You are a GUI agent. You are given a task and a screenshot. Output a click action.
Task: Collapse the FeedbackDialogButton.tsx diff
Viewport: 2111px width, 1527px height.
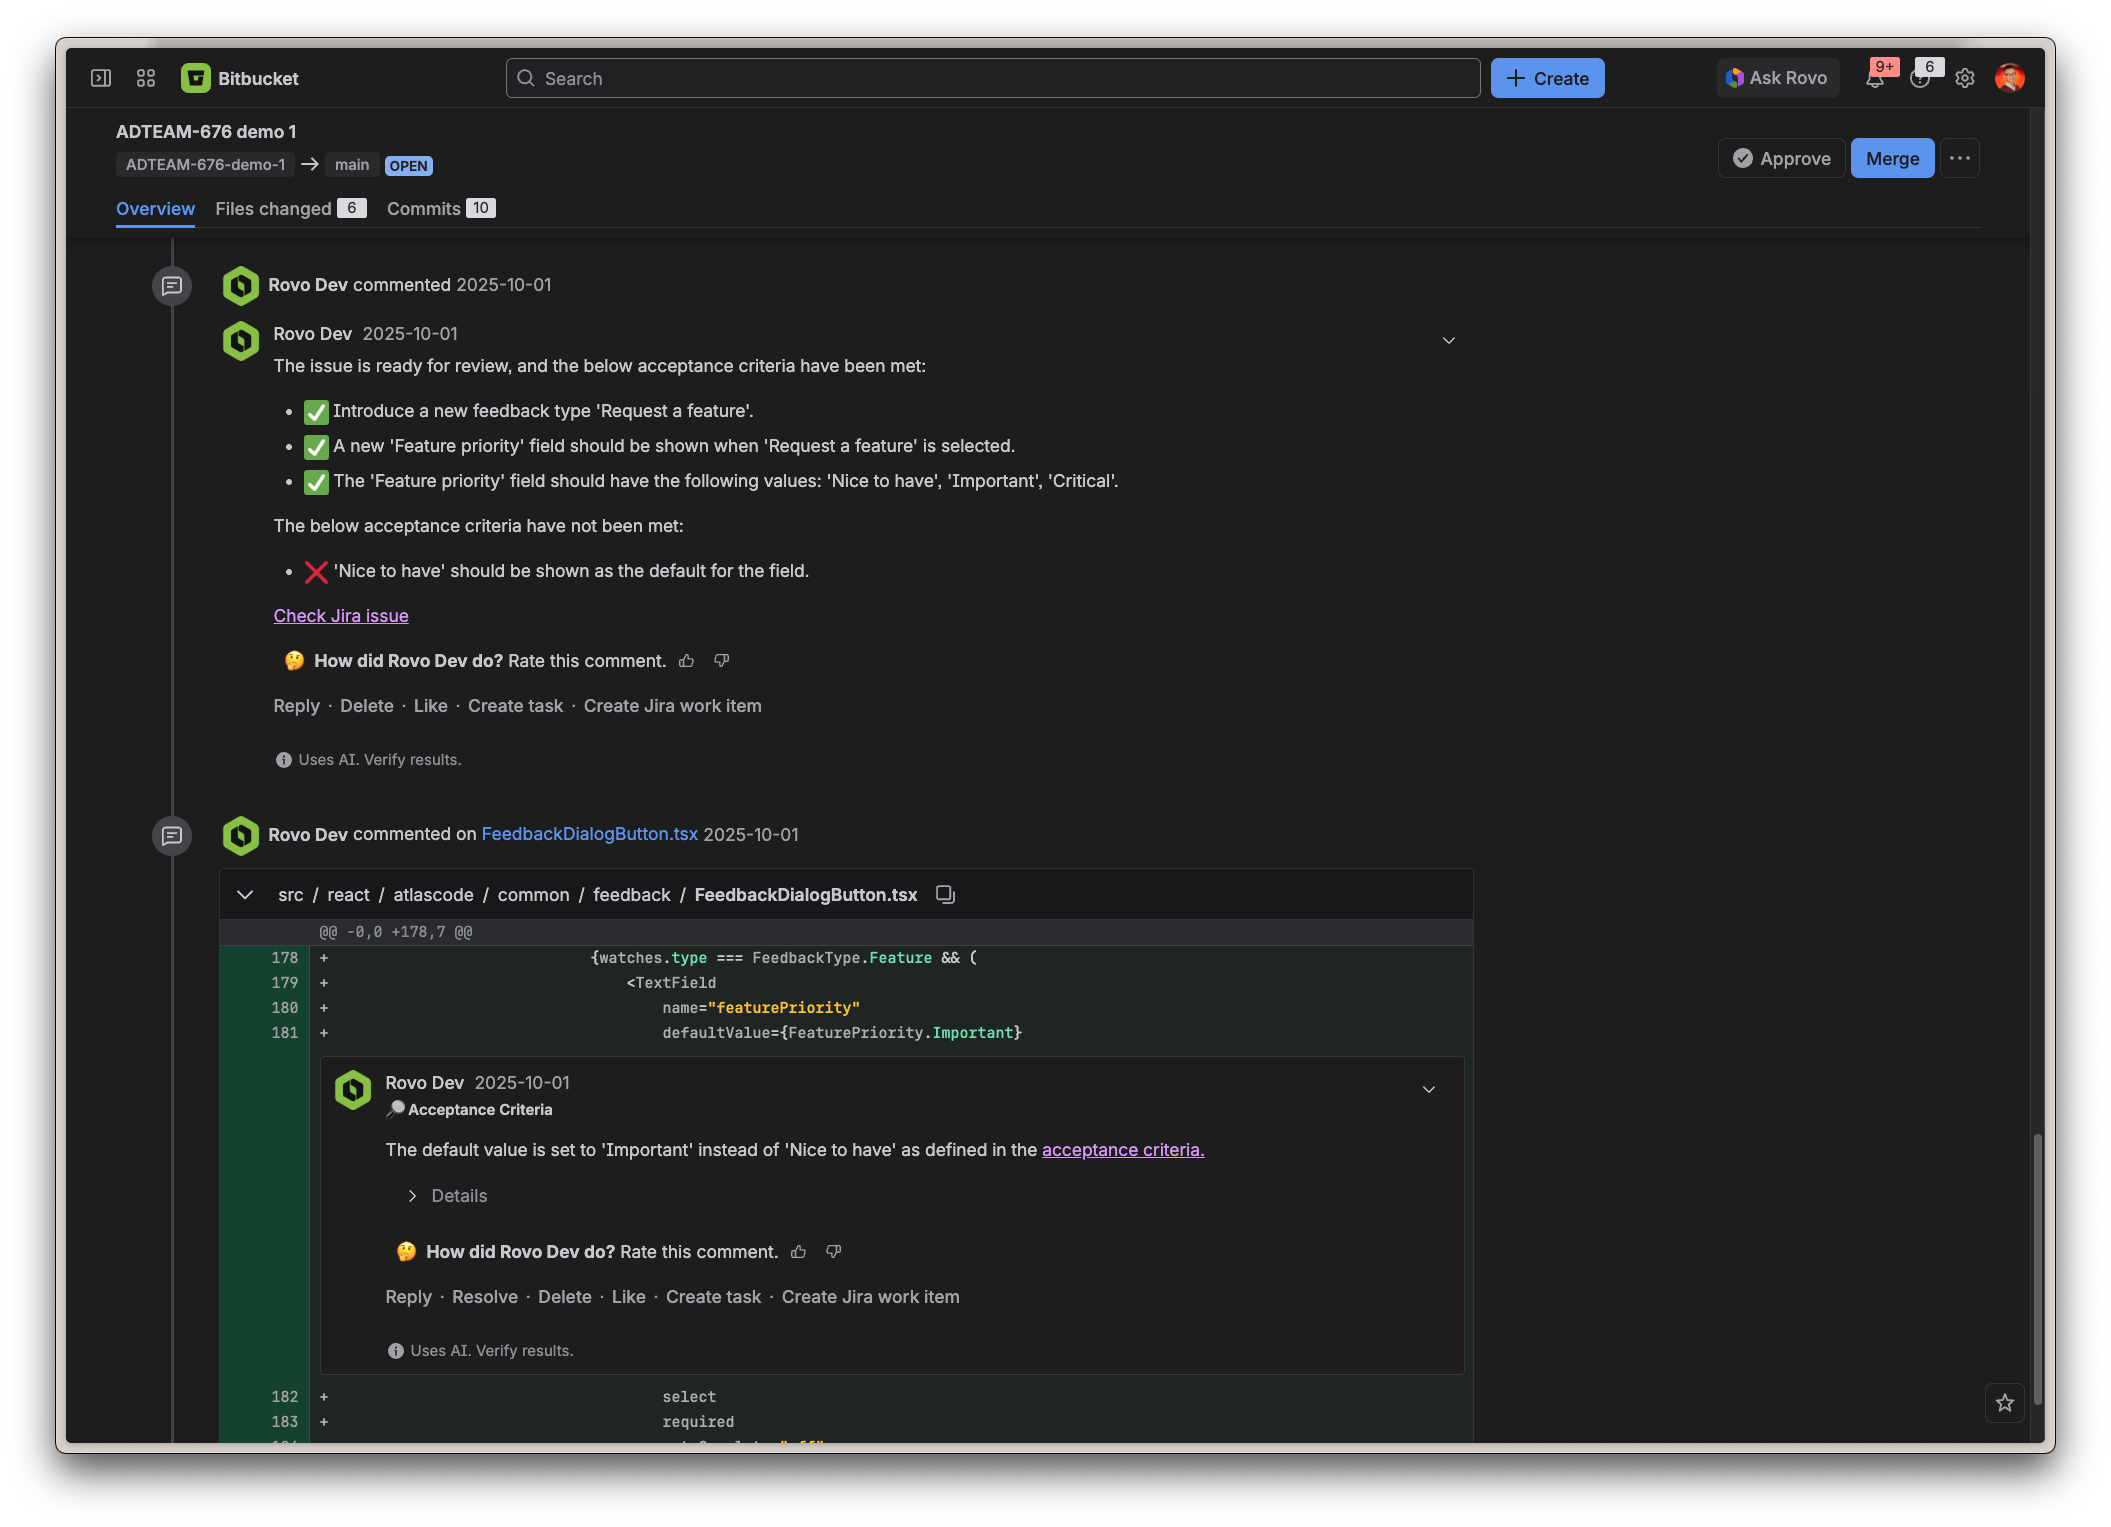point(245,895)
